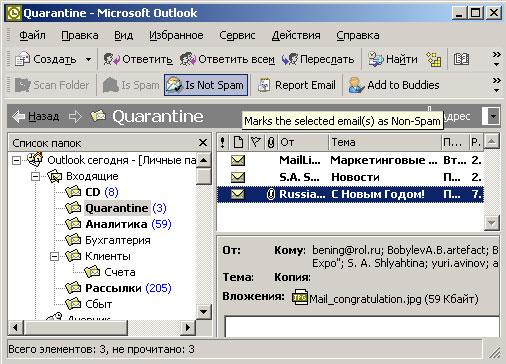The width and height of the screenshot is (506, 364).
Task: Open the address bar dropdown arrow
Action: 493,116
